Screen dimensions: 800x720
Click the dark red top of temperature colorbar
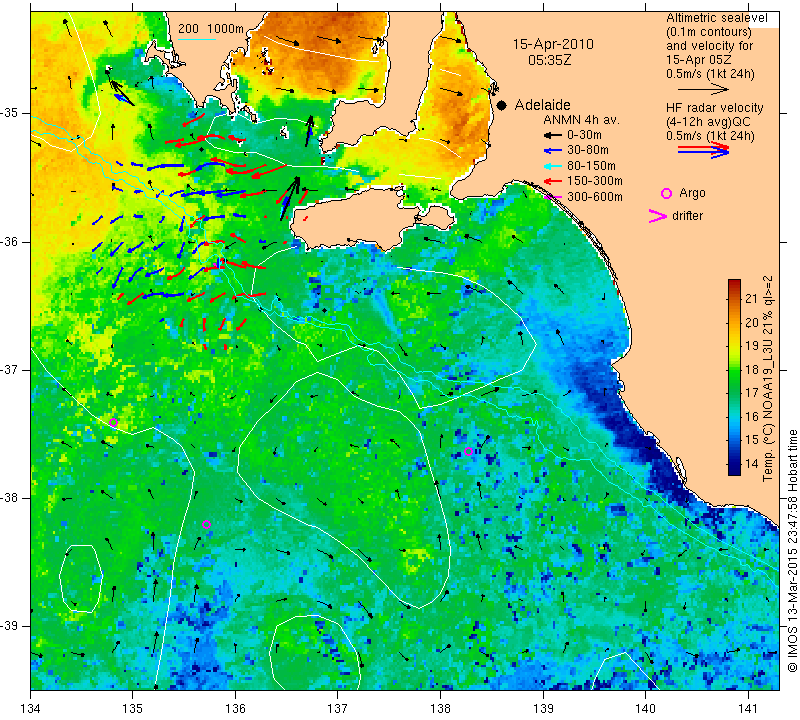coord(734,284)
